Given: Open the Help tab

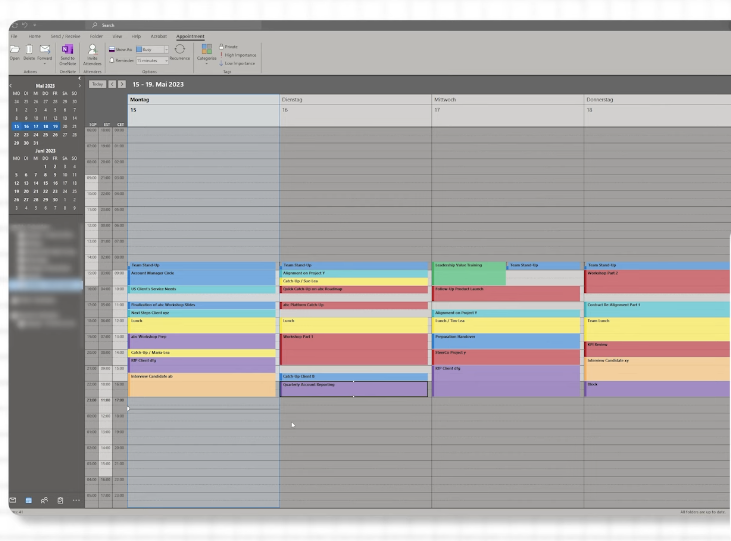Looking at the screenshot, I should point(136,36).
